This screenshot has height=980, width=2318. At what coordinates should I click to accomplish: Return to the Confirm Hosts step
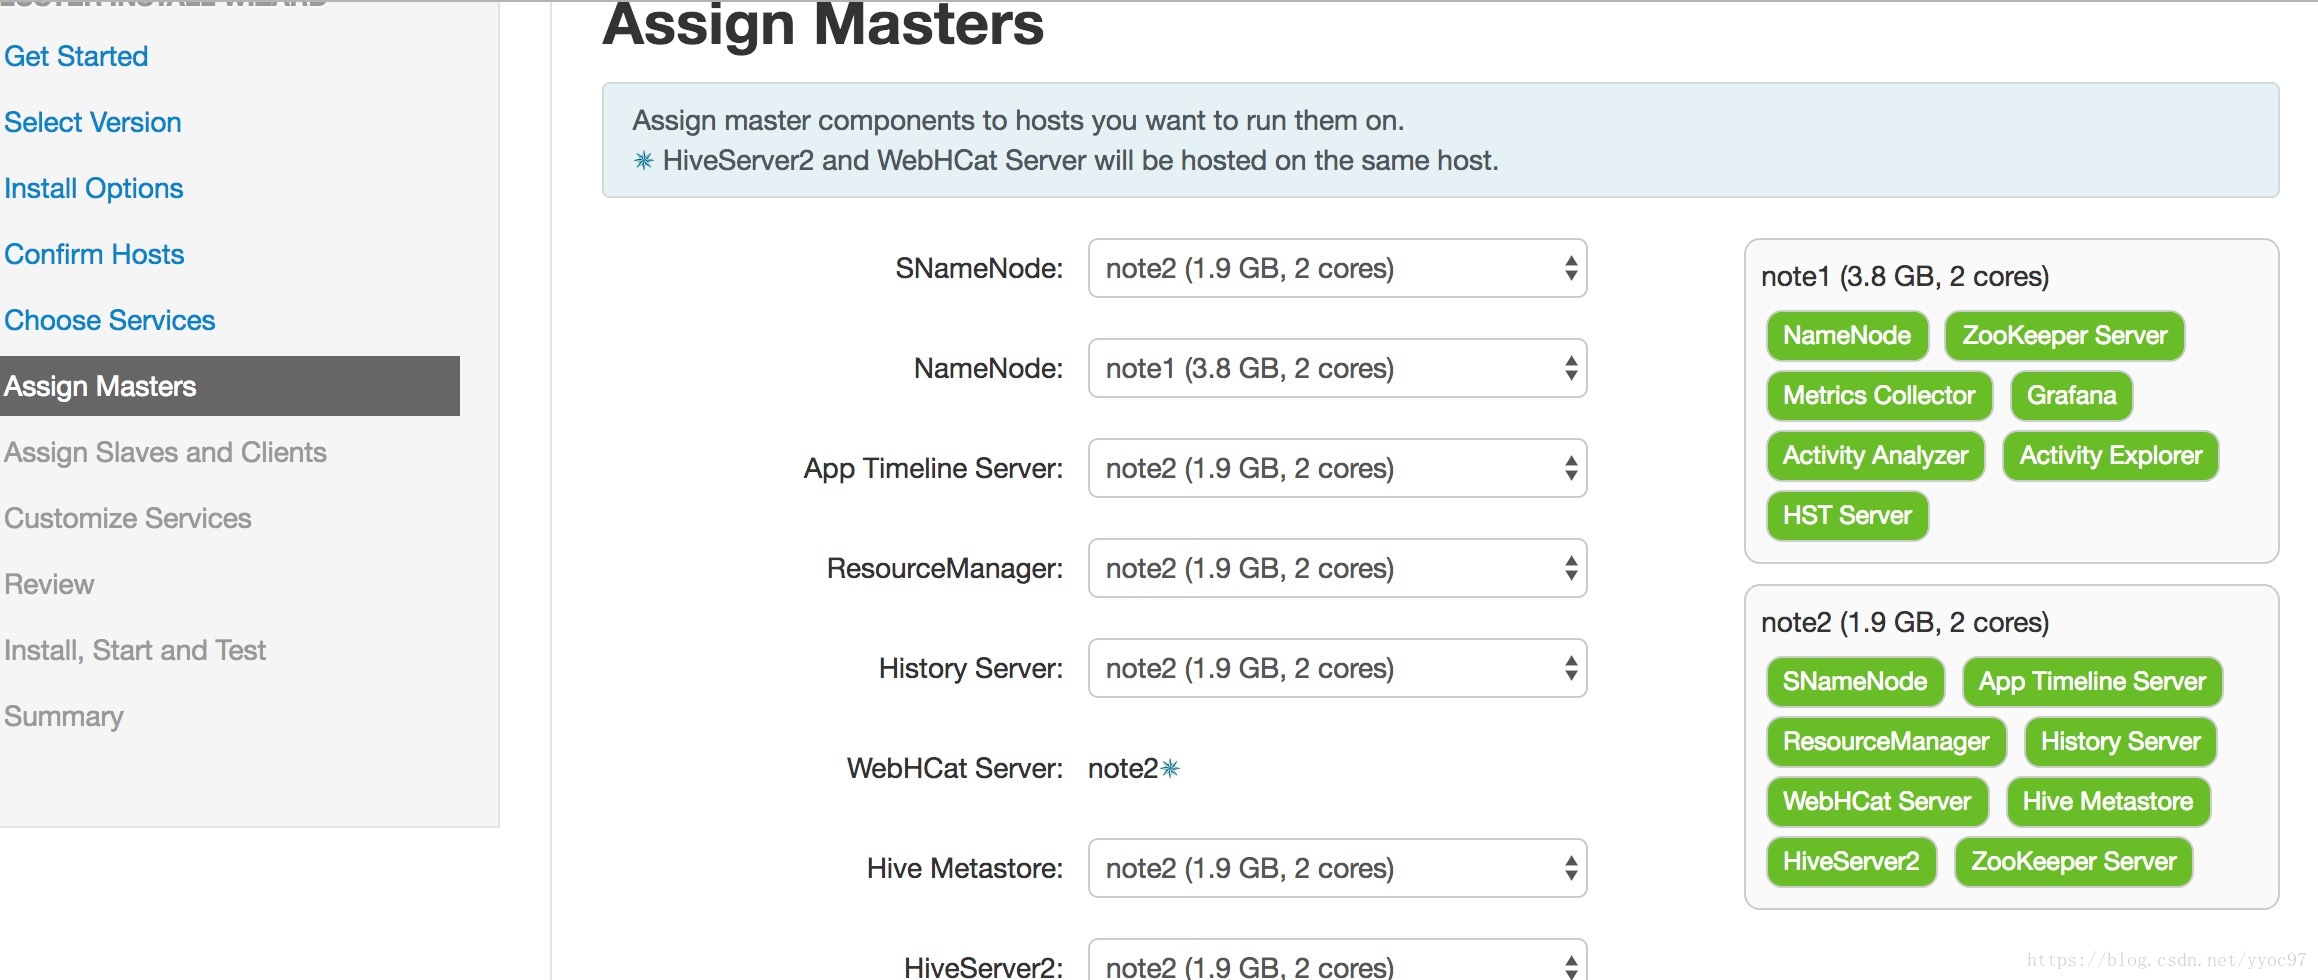[x=94, y=254]
